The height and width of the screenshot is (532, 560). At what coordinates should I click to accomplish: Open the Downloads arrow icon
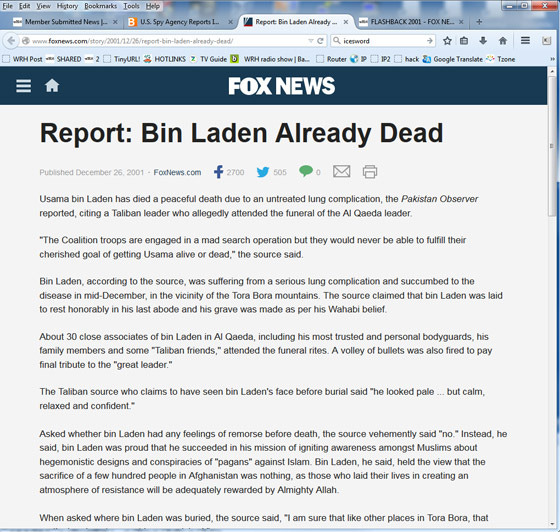(x=483, y=41)
